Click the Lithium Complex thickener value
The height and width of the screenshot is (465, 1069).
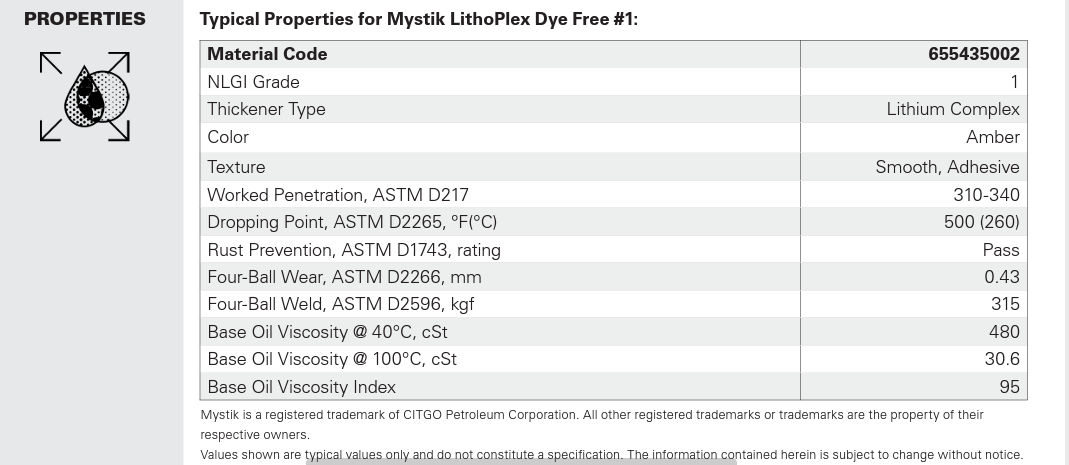[x=952, y=109]
